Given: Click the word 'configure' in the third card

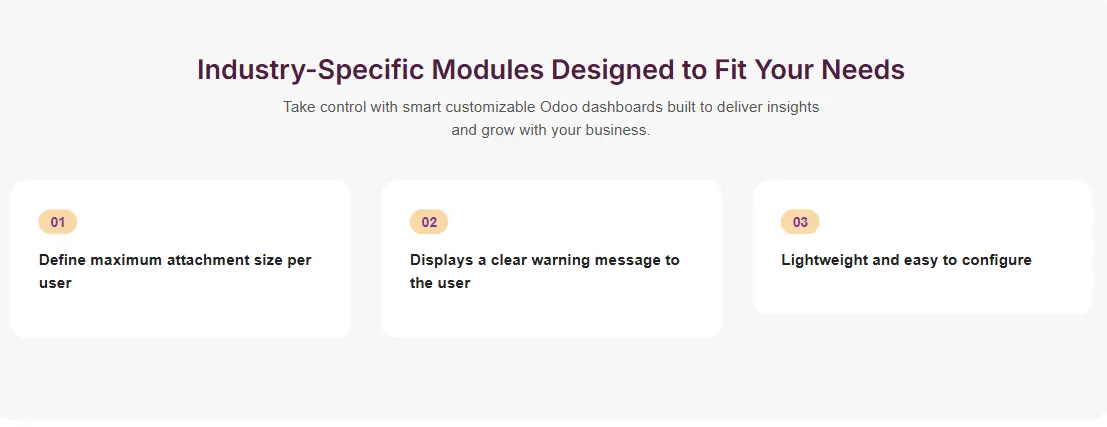Looking at the screenshot, I should (996, 260).
